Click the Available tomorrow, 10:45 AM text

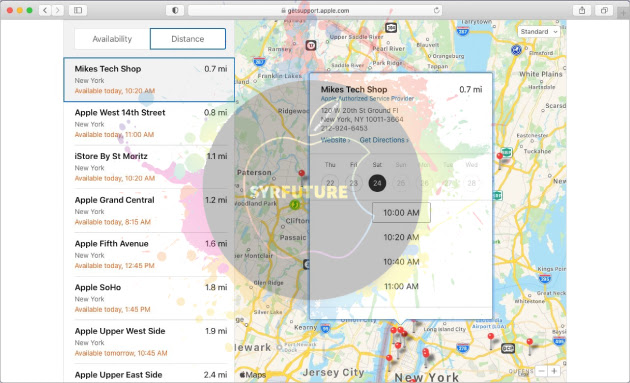coord(121,353)
